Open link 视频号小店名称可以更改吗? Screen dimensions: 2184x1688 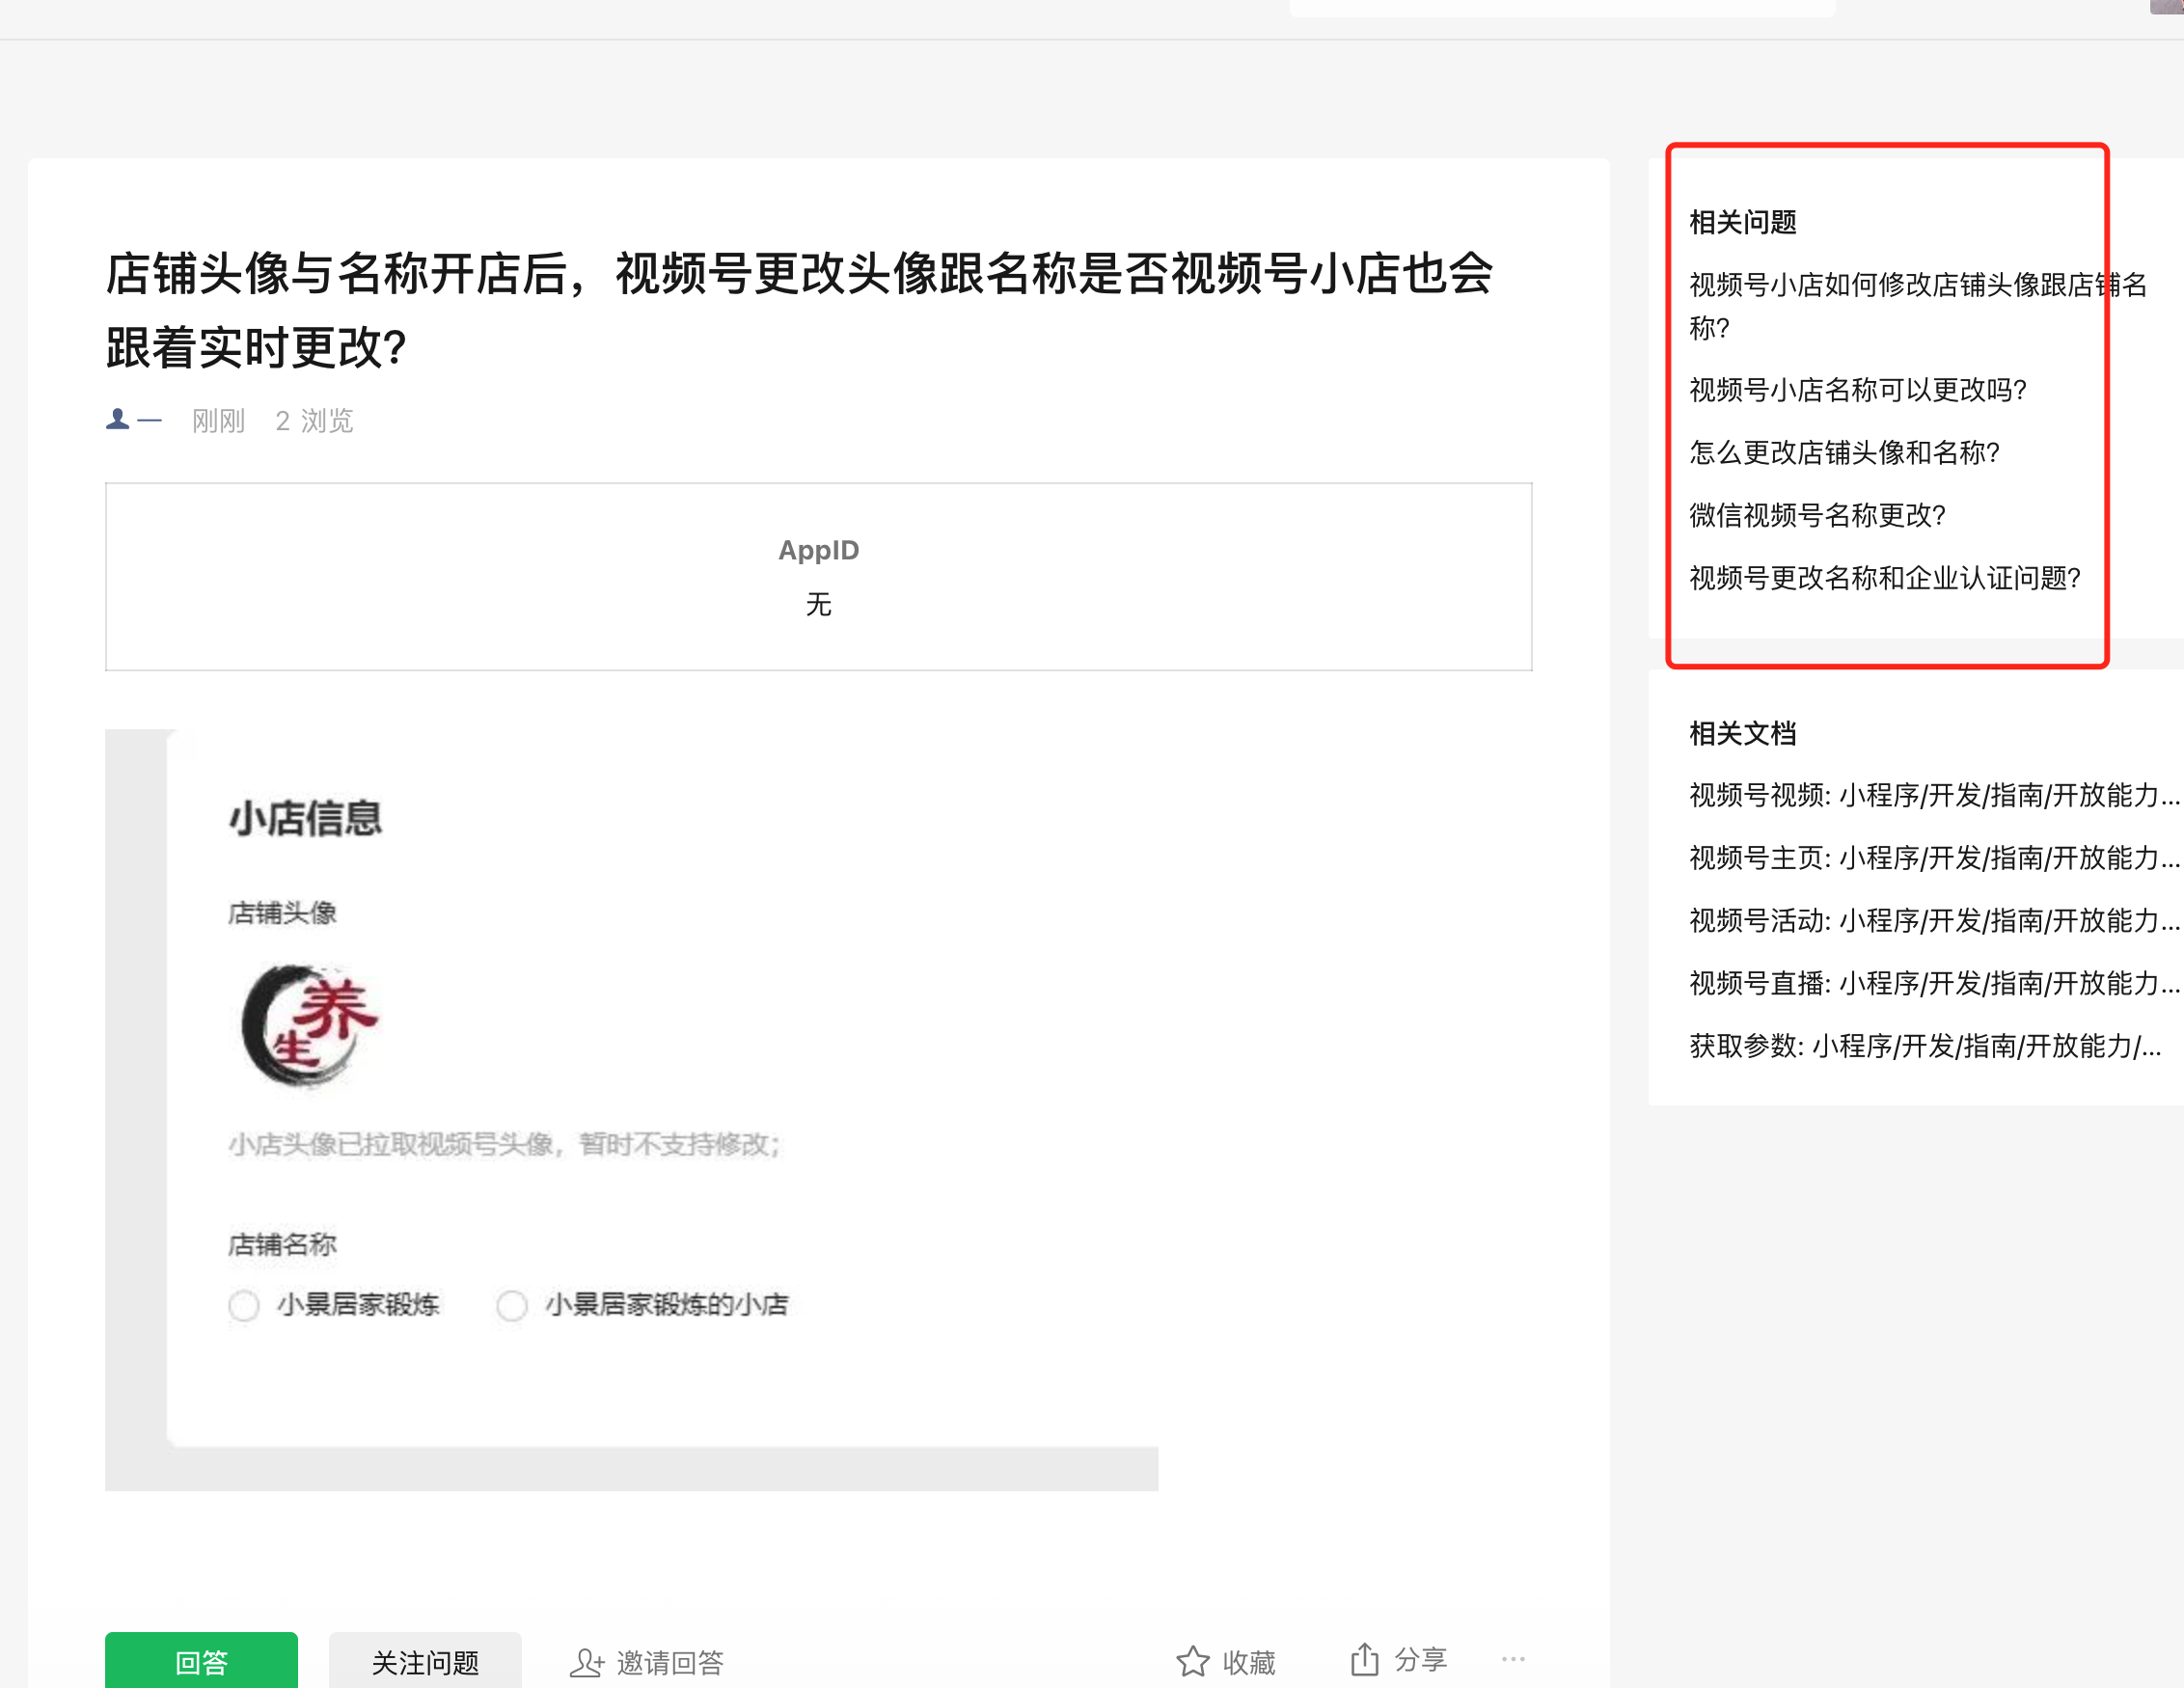click(1857, 390)
